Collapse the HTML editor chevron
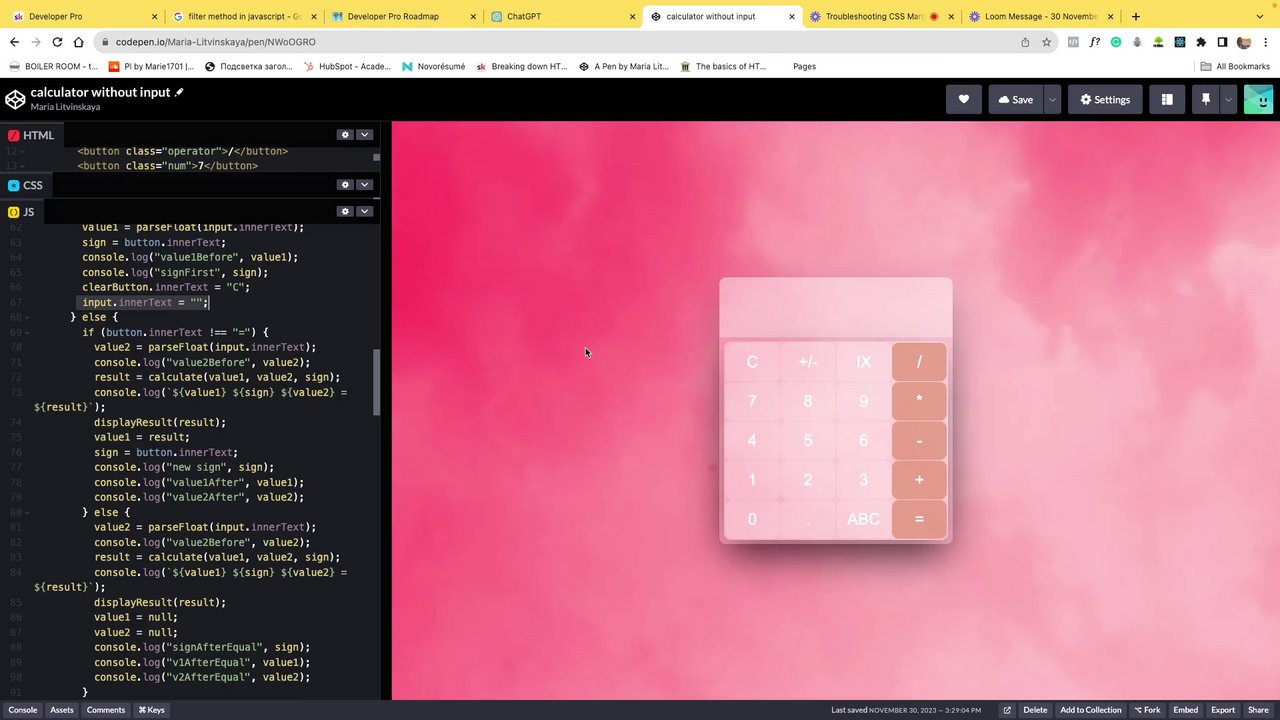 click(x=365, y=135)
